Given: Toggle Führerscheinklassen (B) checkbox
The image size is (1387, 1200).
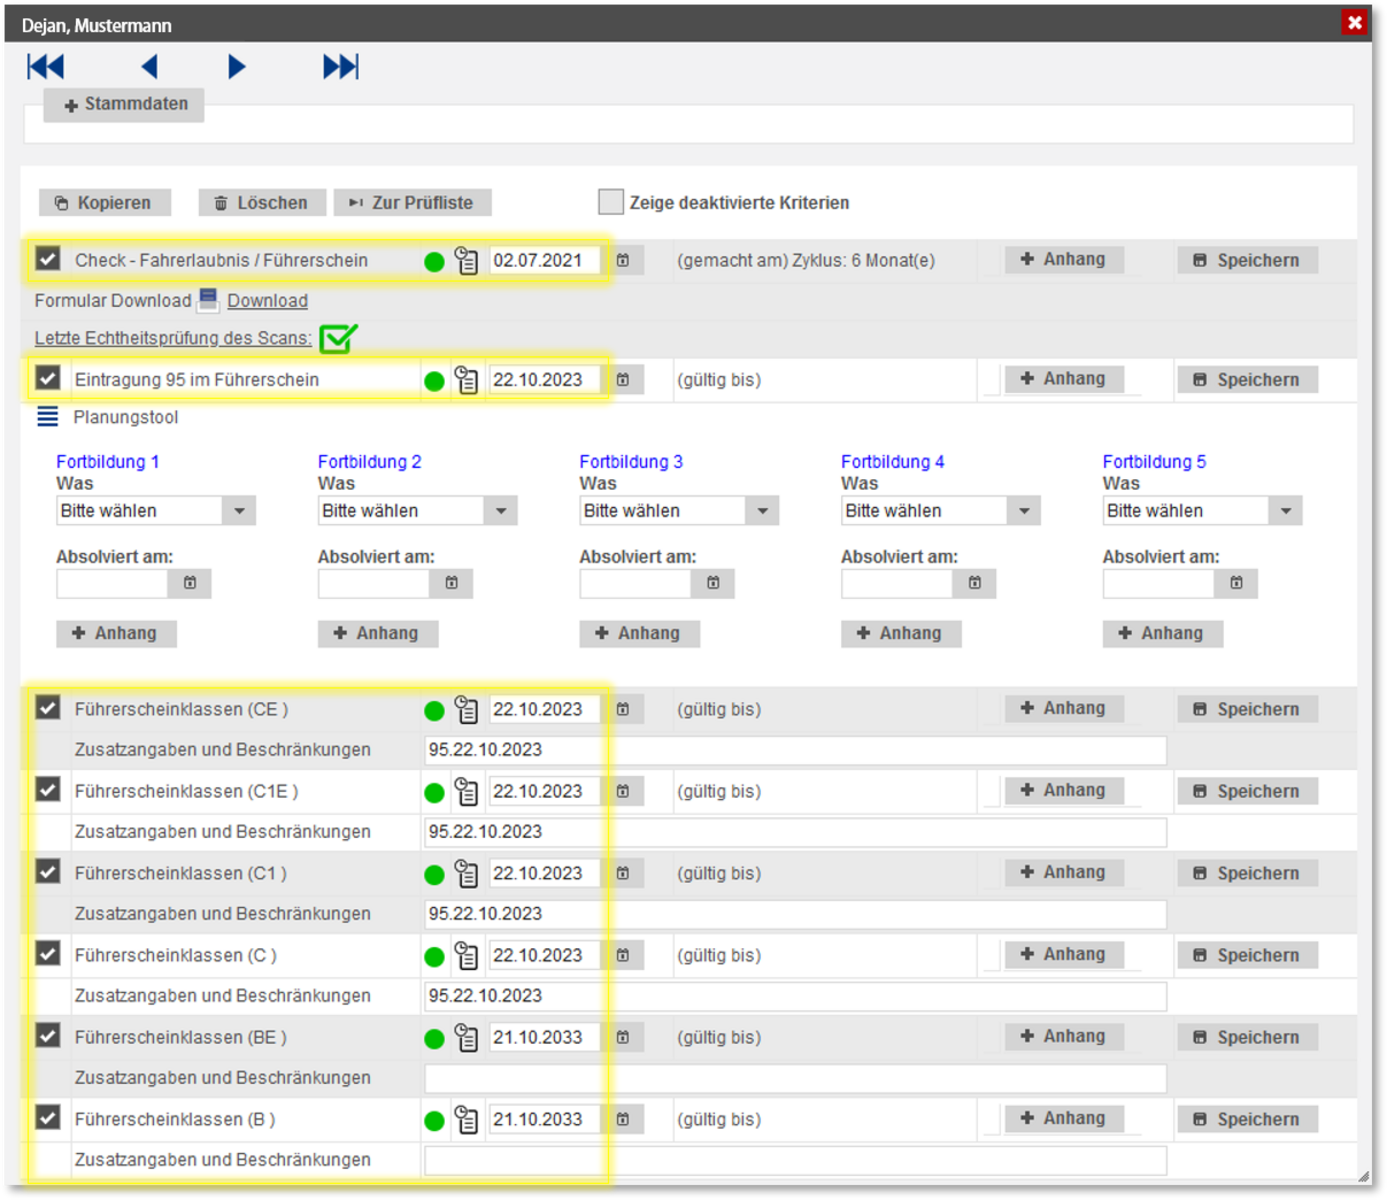Looking at the screenshot, I should point(48,1118).
